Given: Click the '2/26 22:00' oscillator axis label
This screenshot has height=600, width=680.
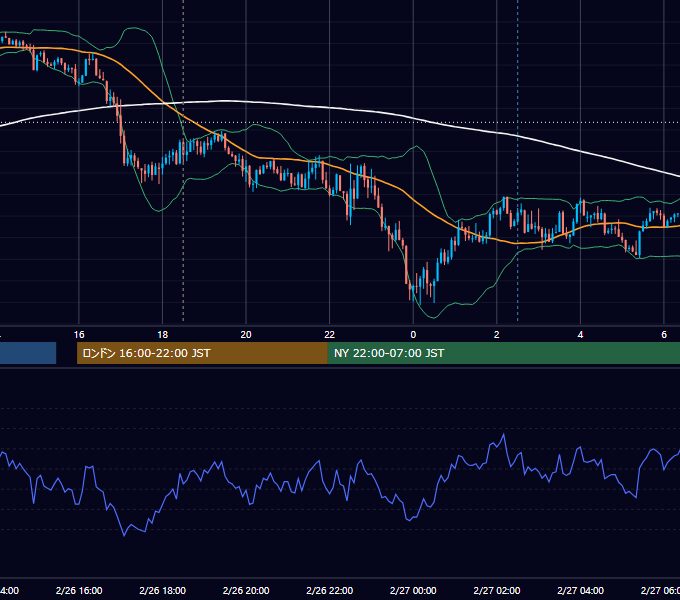Looking at the screenshot, I should click(x=330, y=590).
